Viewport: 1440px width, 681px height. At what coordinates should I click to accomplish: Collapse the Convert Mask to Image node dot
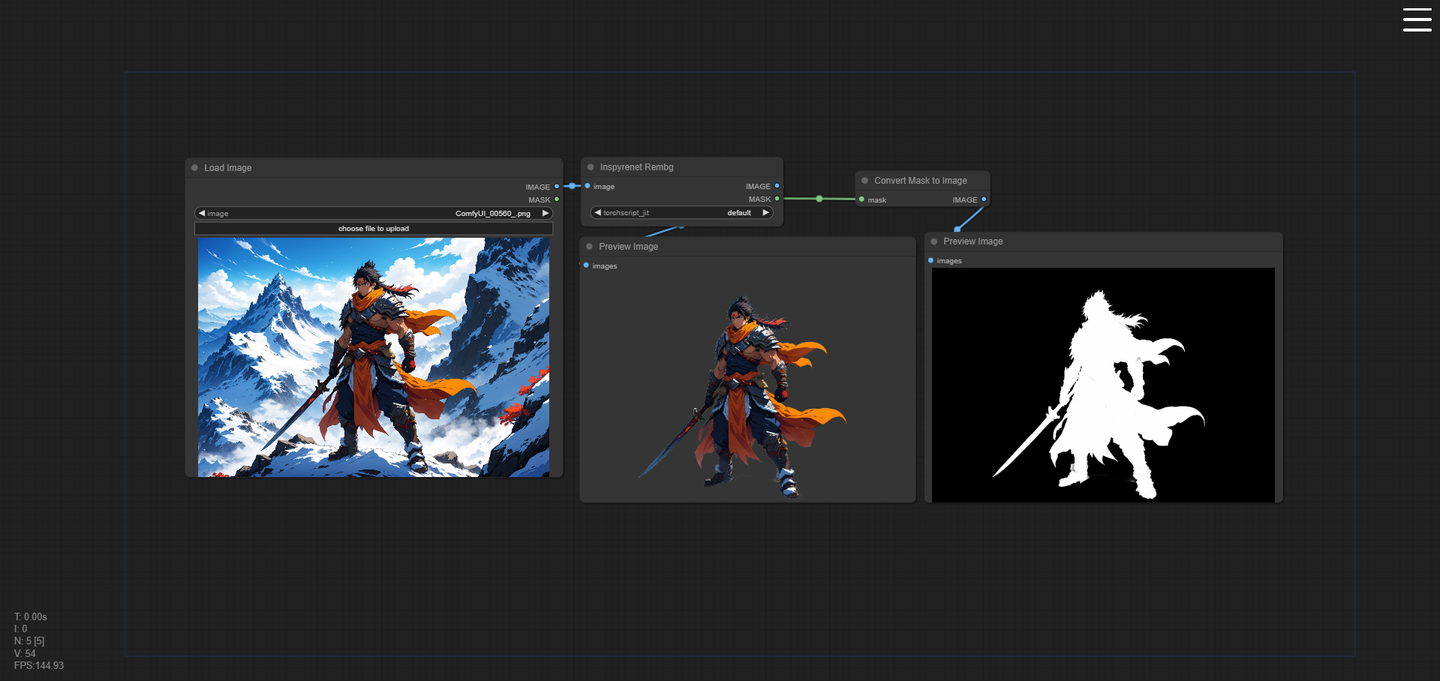pos(865,181)
